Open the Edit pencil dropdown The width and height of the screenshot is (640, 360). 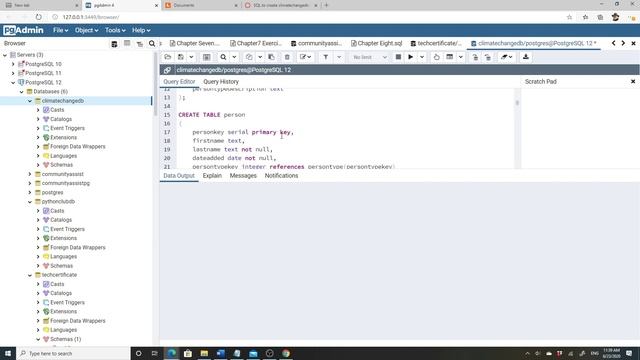point(305,57)
